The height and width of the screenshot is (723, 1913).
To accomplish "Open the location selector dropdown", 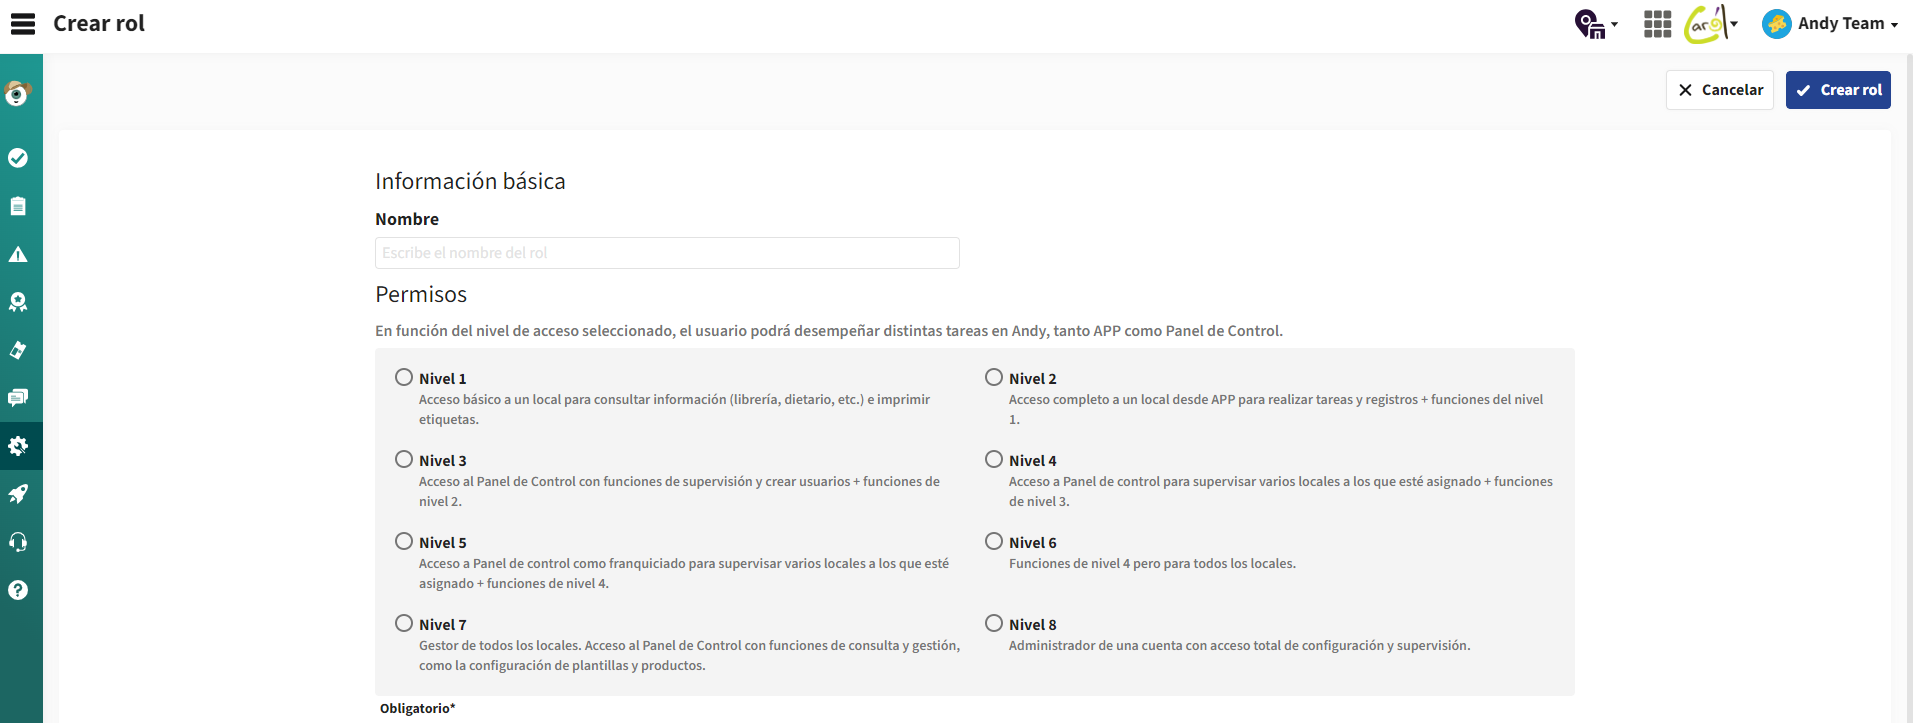I will 1596,24.
